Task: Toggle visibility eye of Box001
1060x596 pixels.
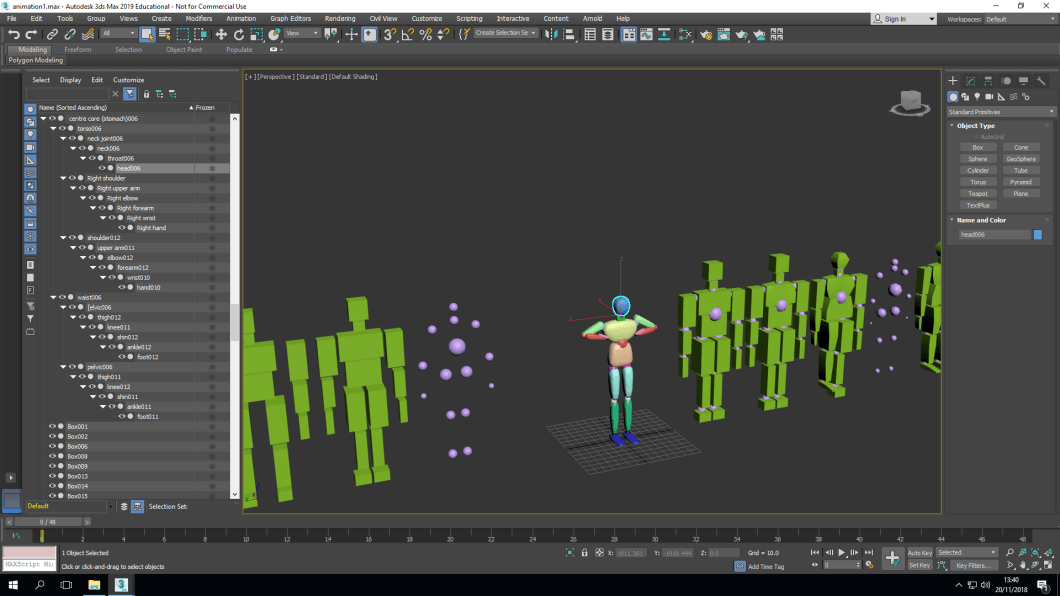Action: click(x=52, y=426)
